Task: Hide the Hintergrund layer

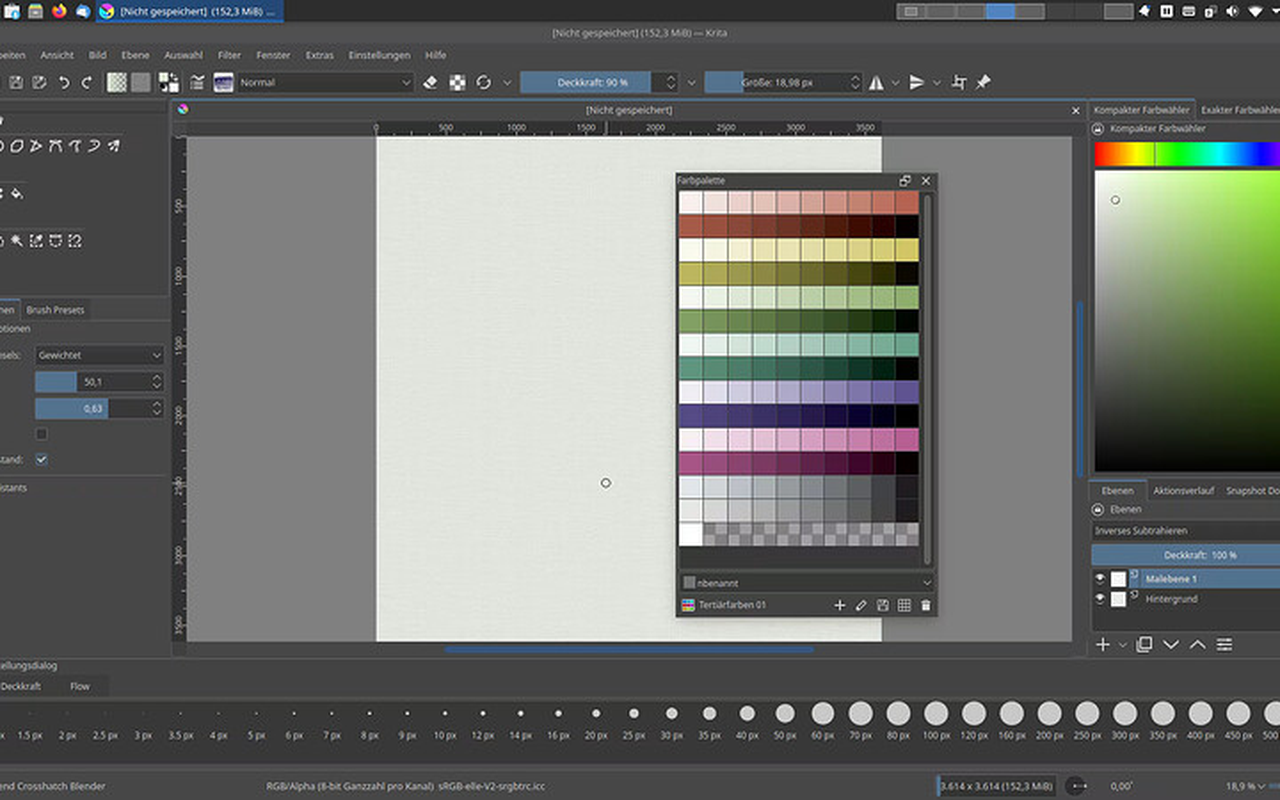Action: point(1100,599)
